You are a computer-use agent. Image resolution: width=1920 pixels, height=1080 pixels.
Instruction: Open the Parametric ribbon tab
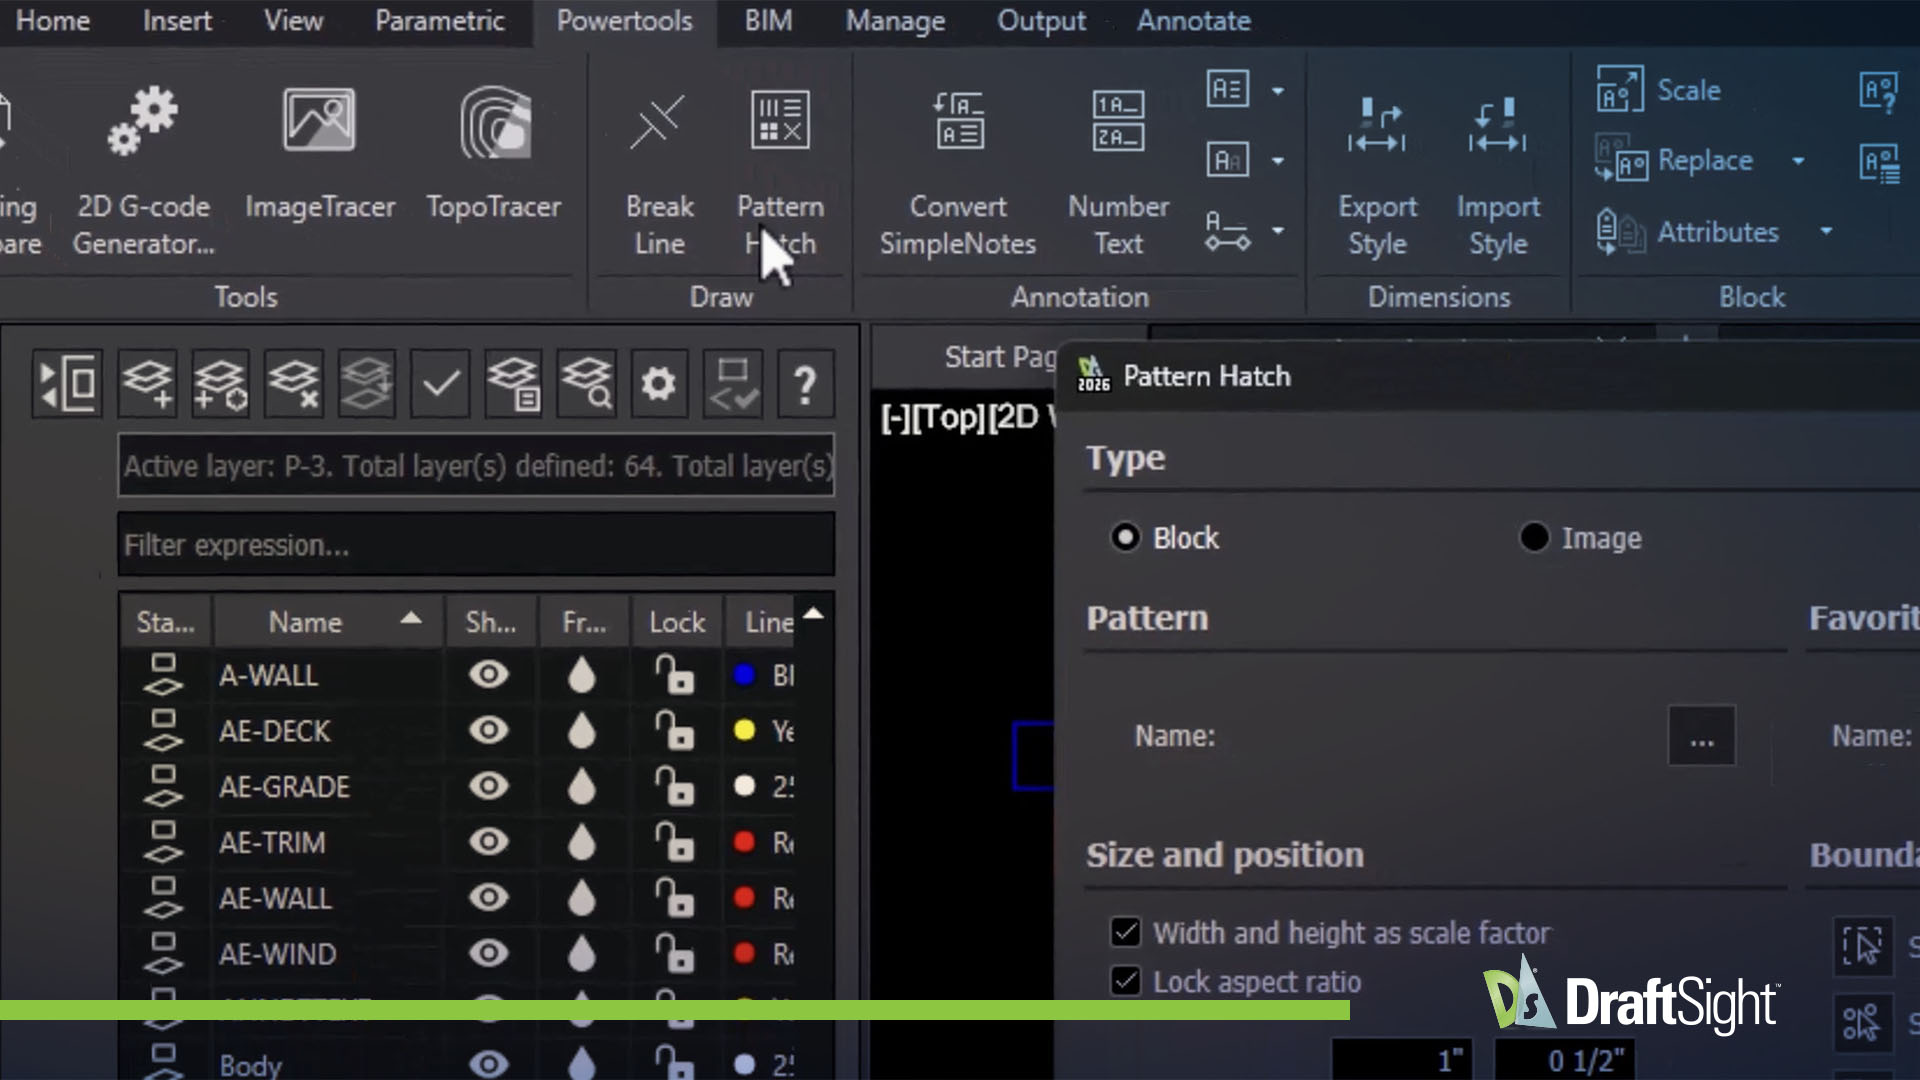coord(440,21)
